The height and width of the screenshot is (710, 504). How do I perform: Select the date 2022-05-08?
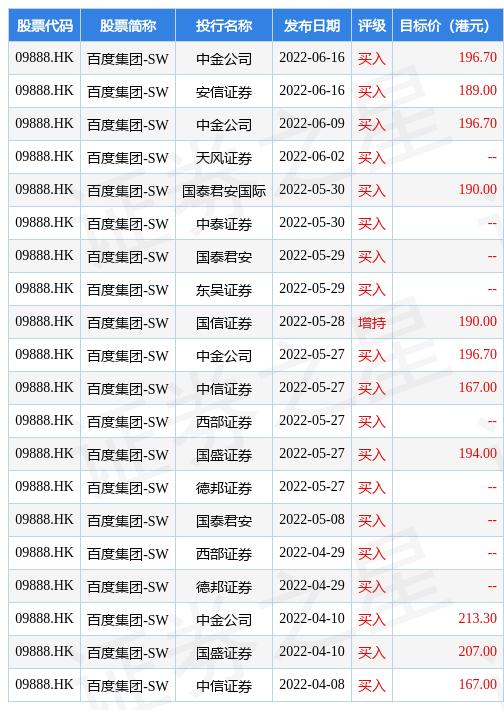pos(312,519)
